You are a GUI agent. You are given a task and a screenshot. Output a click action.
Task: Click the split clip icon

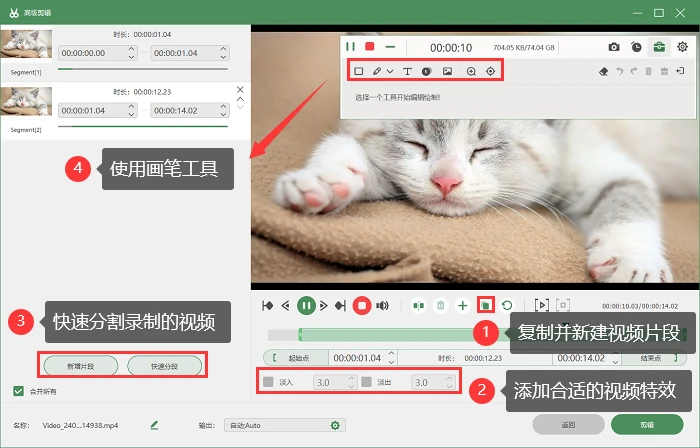419,306
